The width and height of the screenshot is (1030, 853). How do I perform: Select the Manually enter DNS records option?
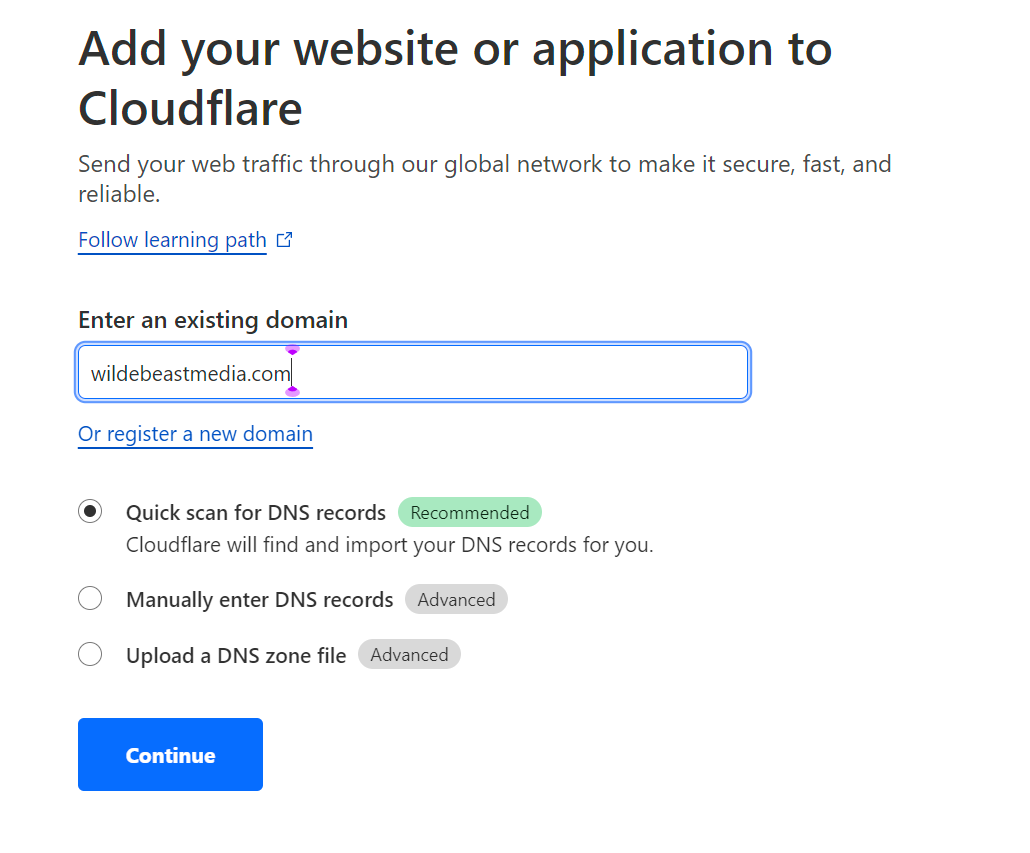90,598
